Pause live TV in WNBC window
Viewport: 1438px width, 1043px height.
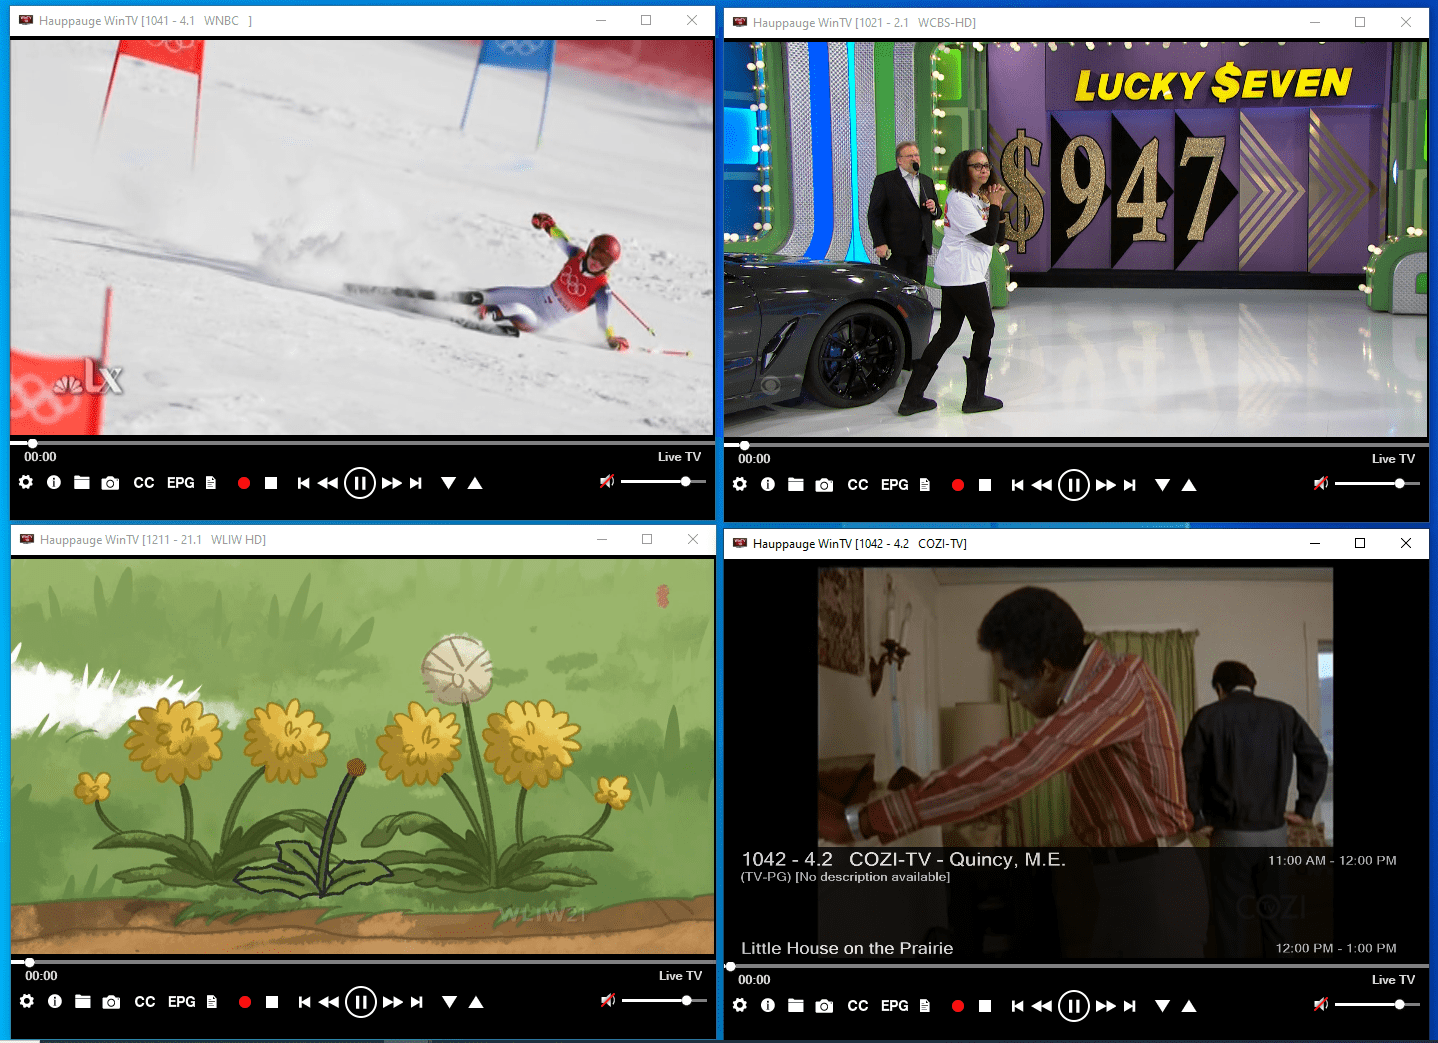(360, 483)
